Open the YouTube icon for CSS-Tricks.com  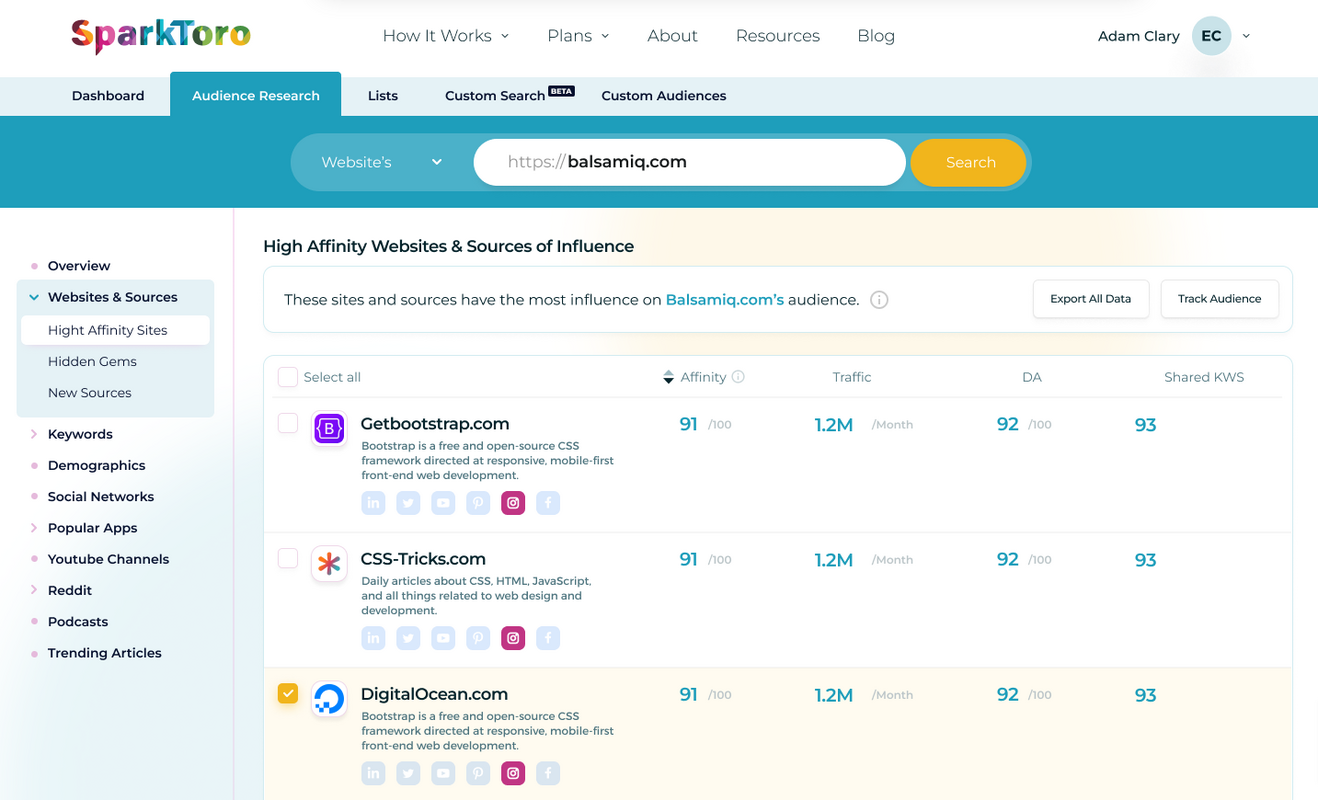coord(443,638)
